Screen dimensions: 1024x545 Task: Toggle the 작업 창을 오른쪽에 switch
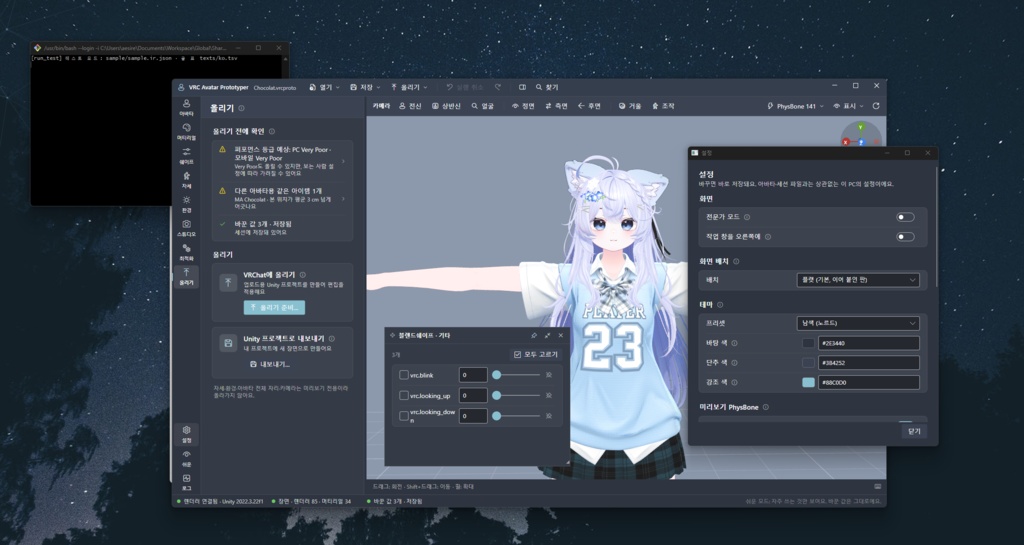(x=905, y=237)
